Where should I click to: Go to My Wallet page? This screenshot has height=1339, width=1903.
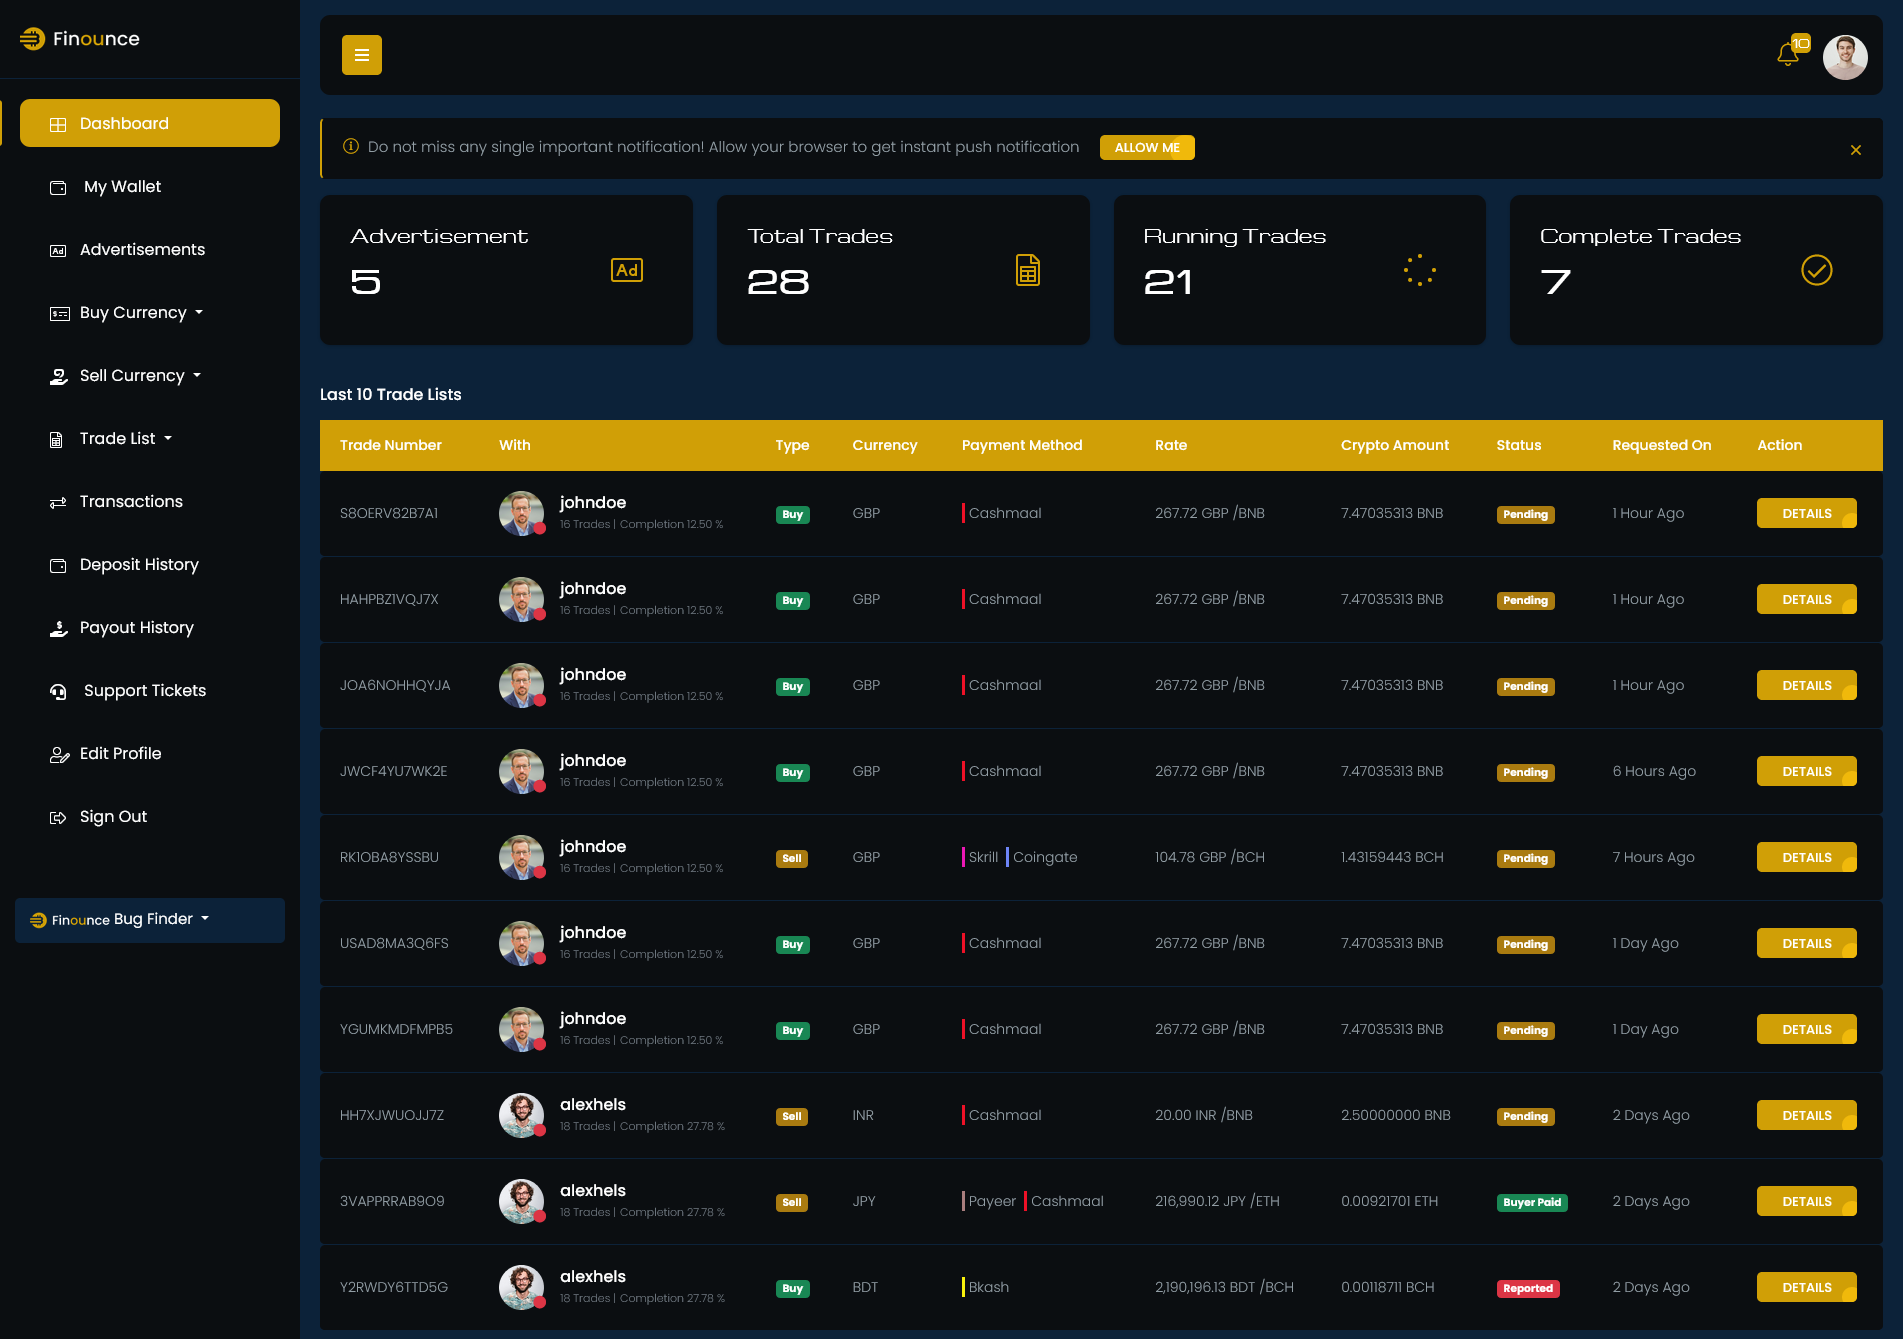tap(122, 187)
